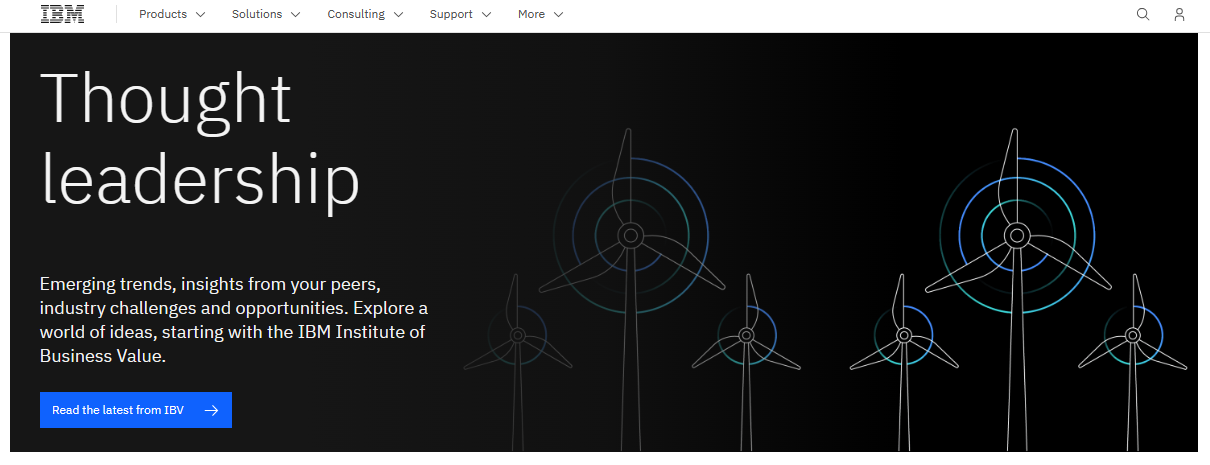Click the arrow on the IBV button
This screenshot has height=465, width=1210.
point(210,410)
